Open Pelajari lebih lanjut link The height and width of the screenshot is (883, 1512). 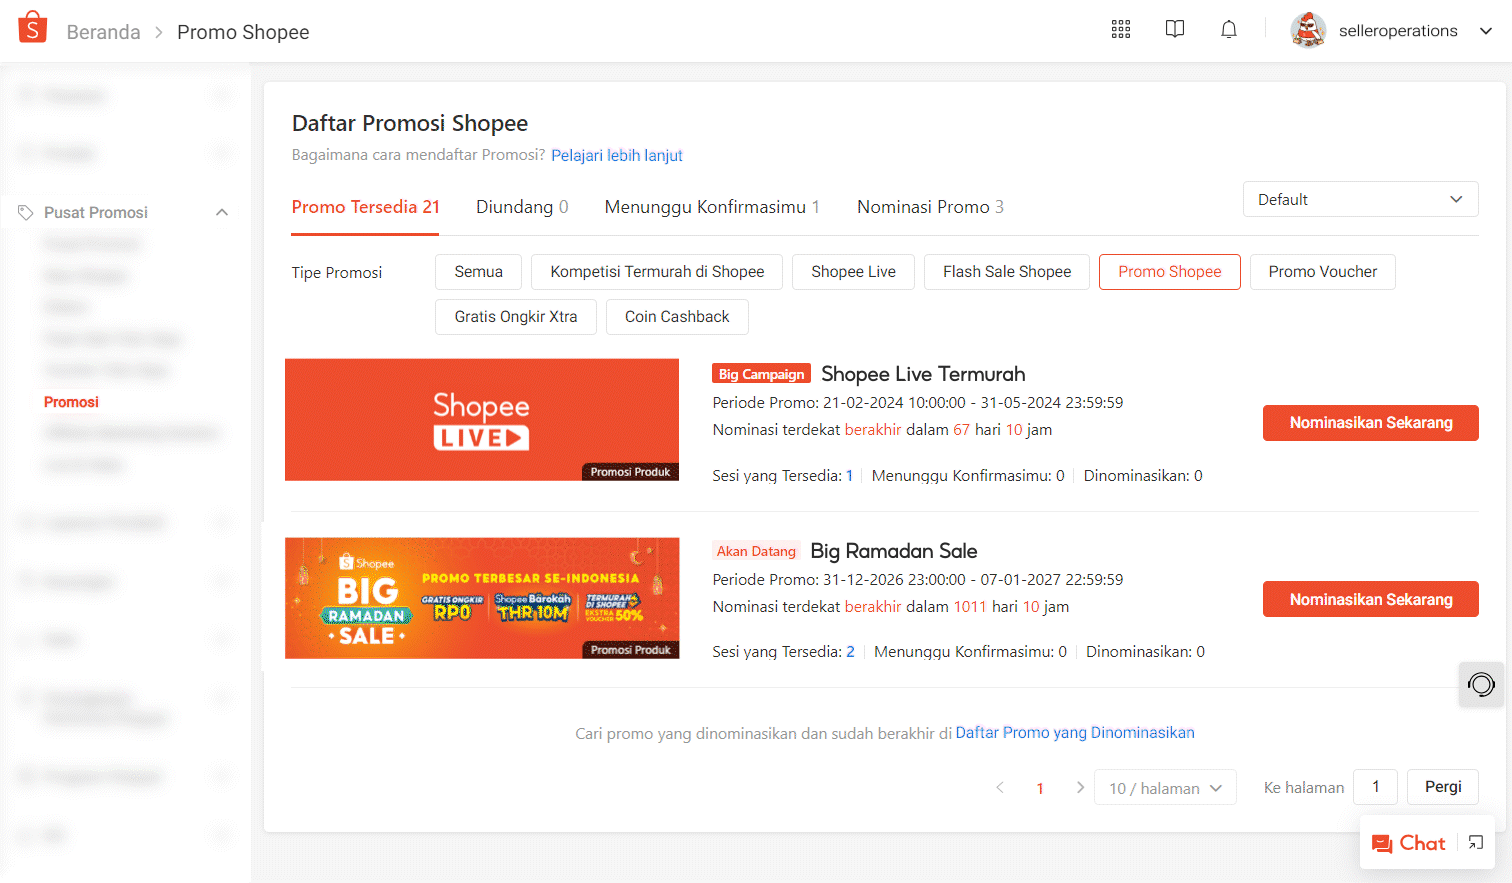[x=617, y=155]
